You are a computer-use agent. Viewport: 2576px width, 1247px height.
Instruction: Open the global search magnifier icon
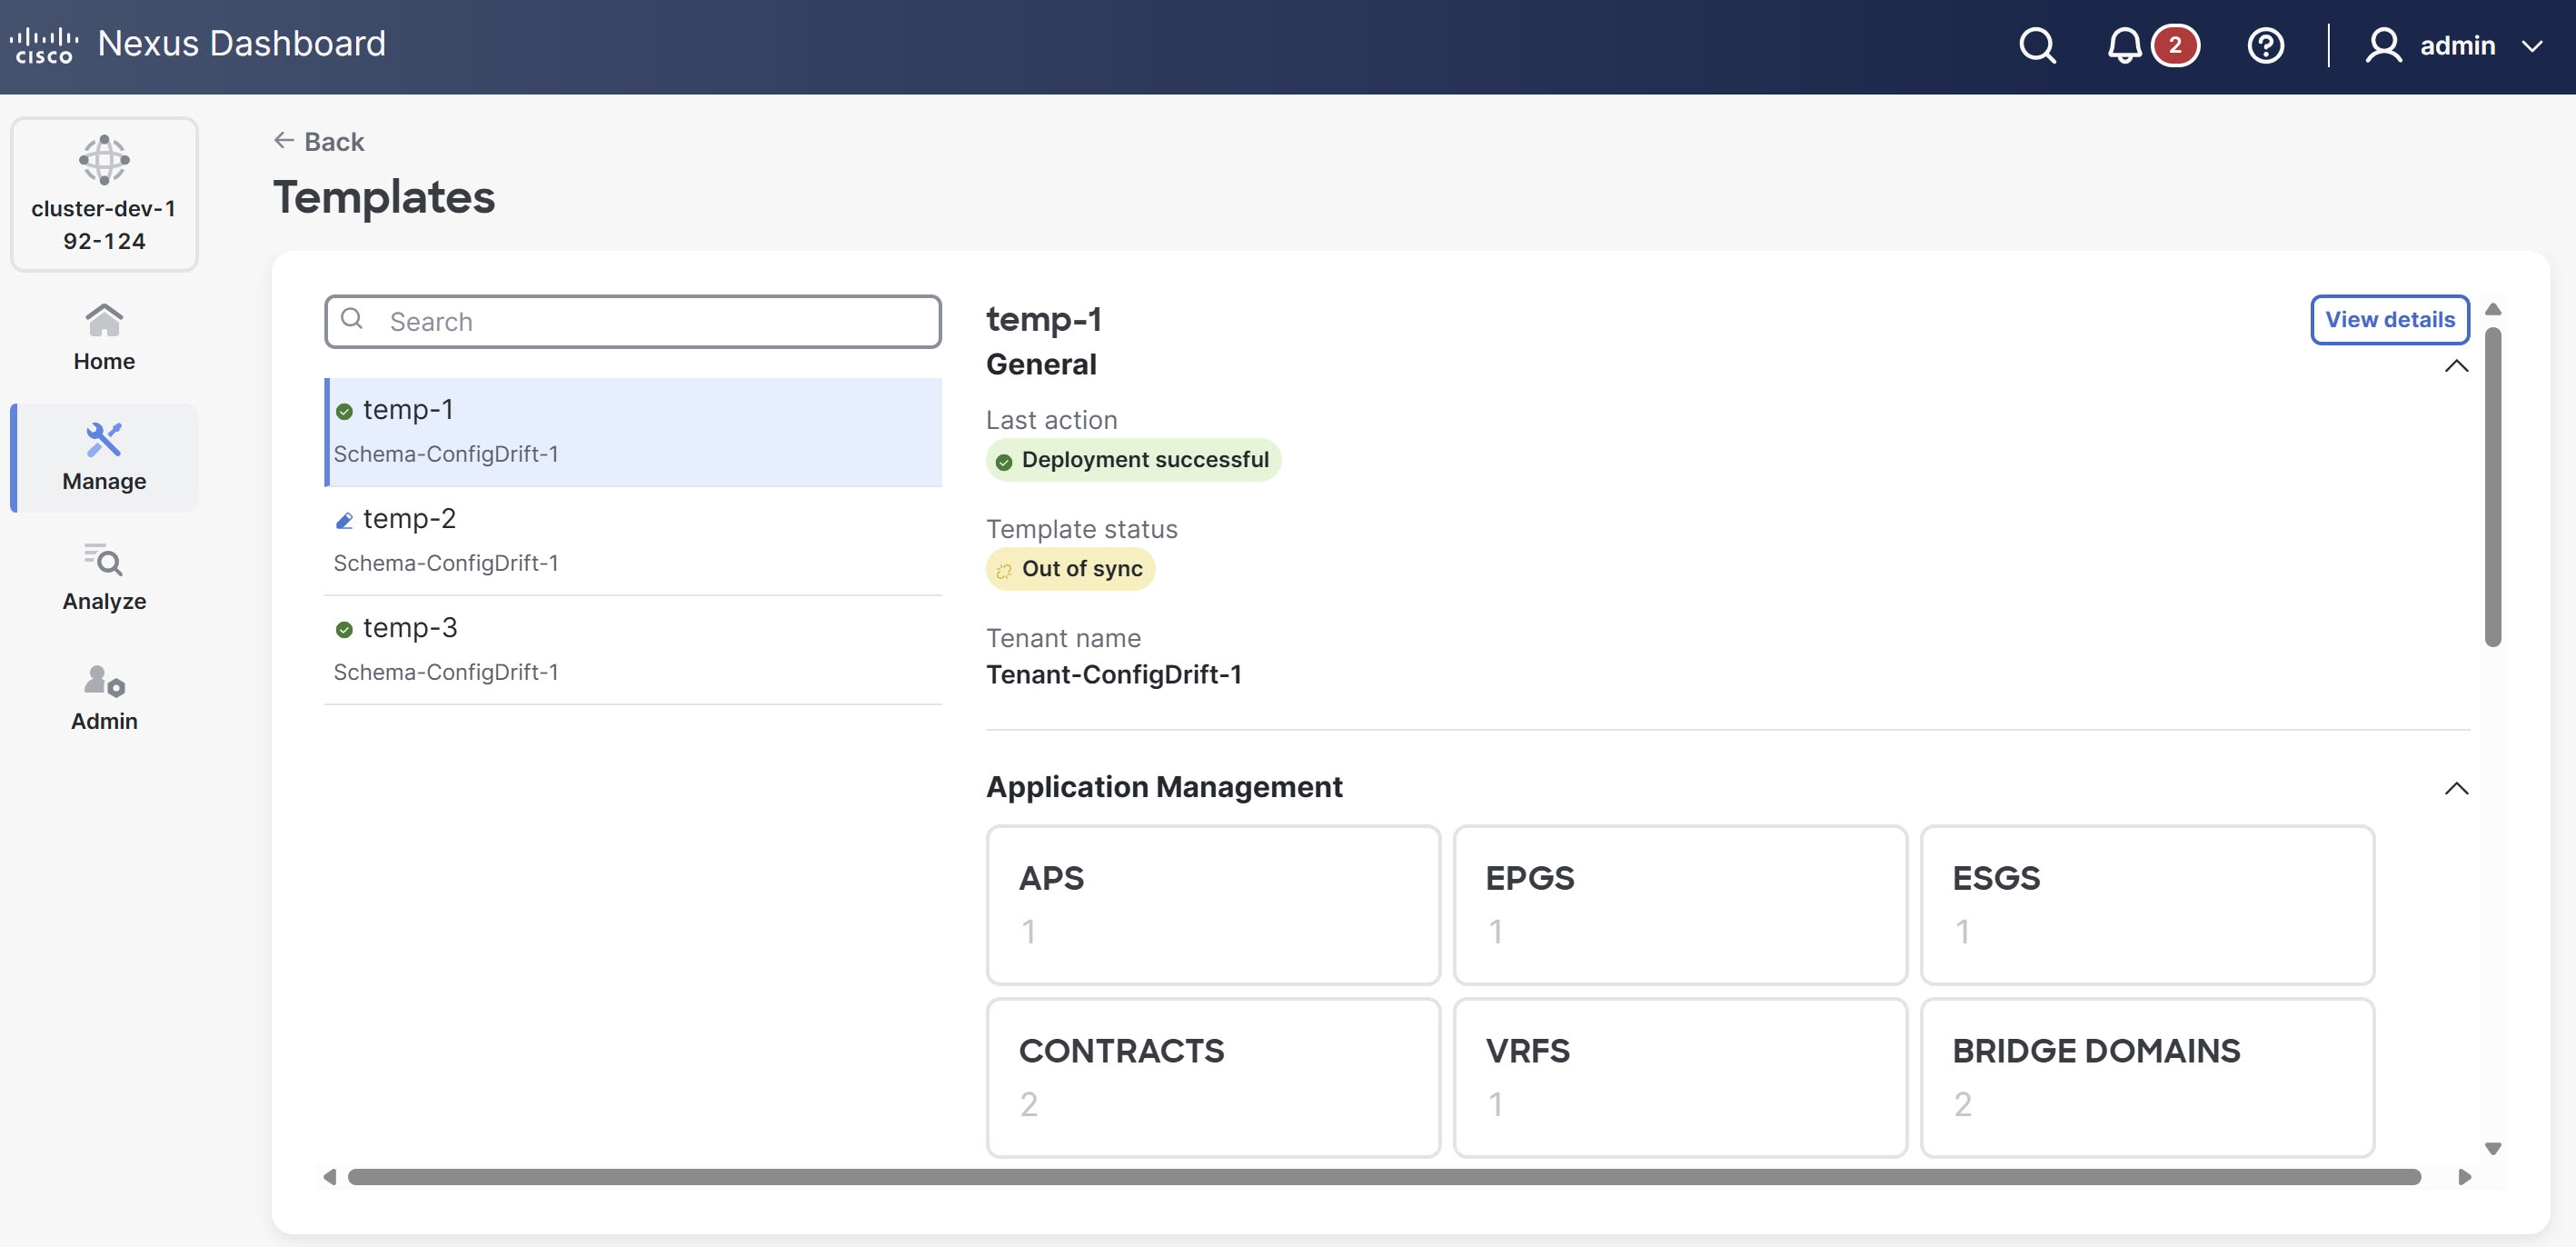point(2037,45)
